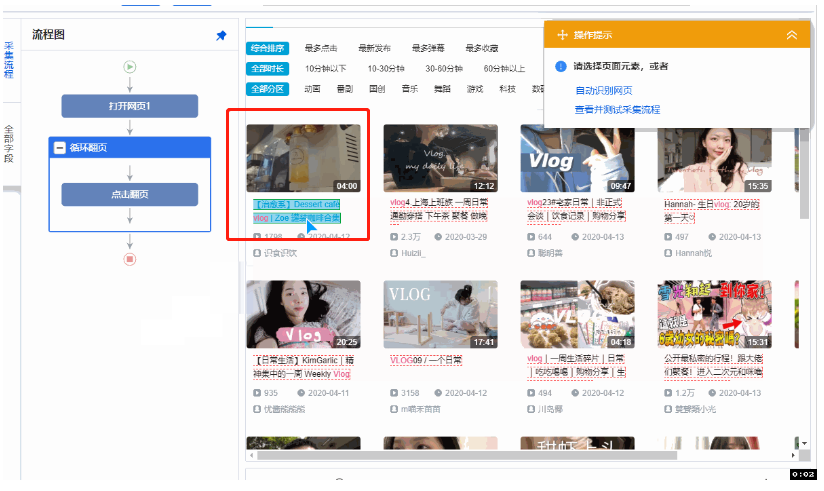824x491 pixels.
Task: Click upload date 2020-03-29
Action: [x=466, y=237]
